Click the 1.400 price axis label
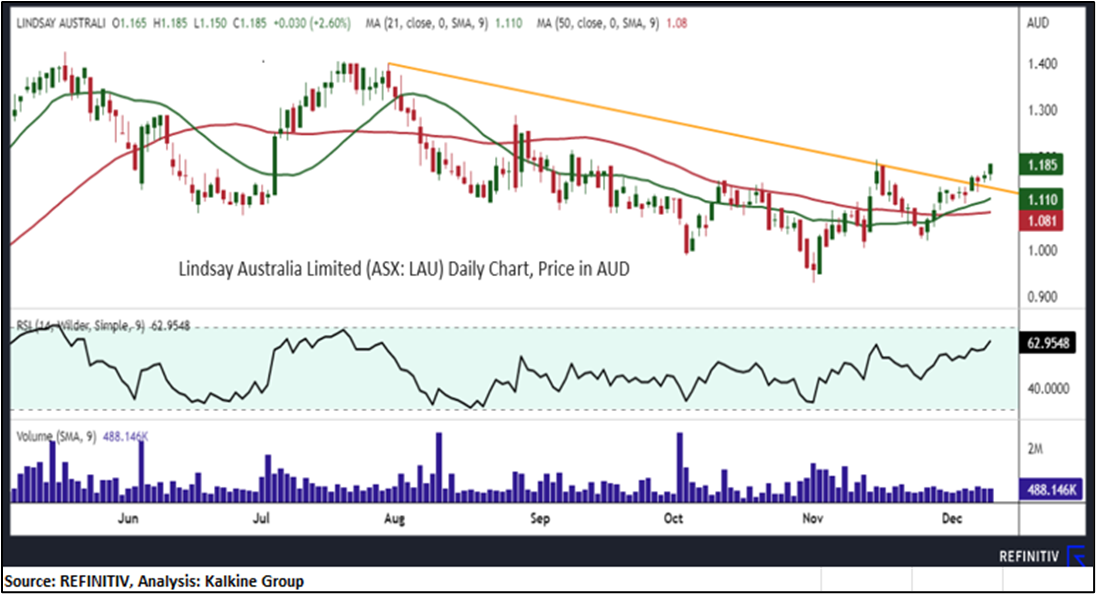 click(x=1042, y=64)
